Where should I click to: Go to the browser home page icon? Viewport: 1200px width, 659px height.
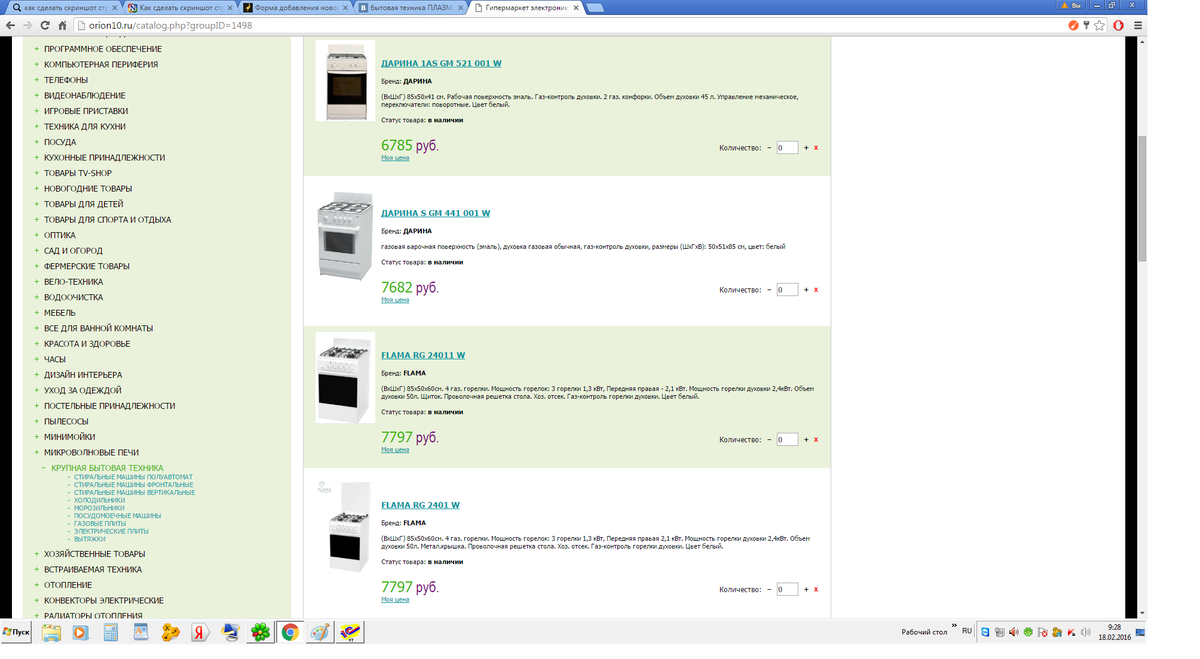(63, 25)
